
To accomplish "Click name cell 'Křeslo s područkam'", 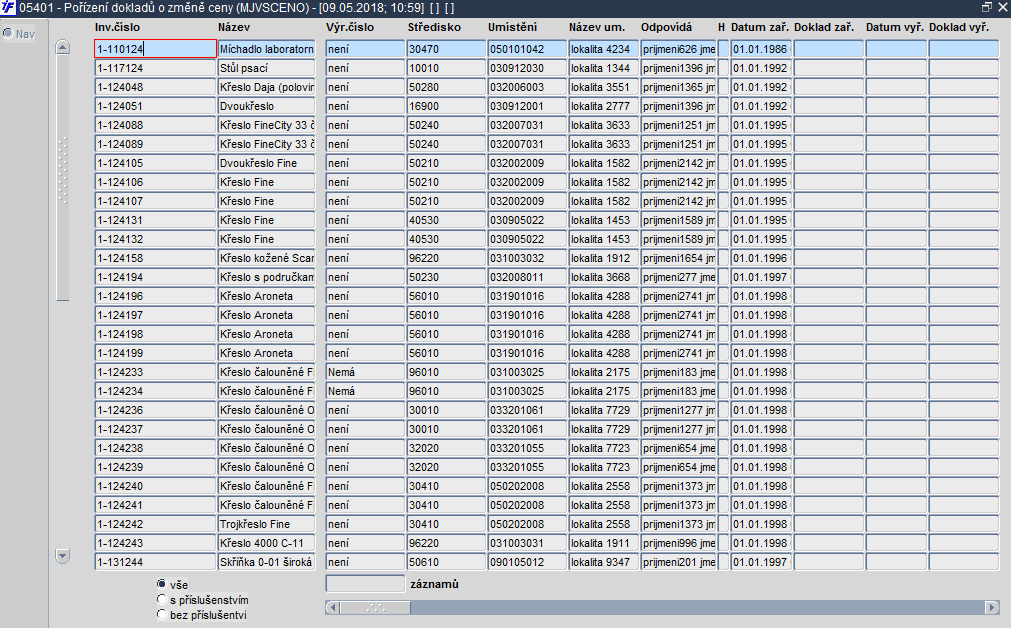I will coord(266,277).
